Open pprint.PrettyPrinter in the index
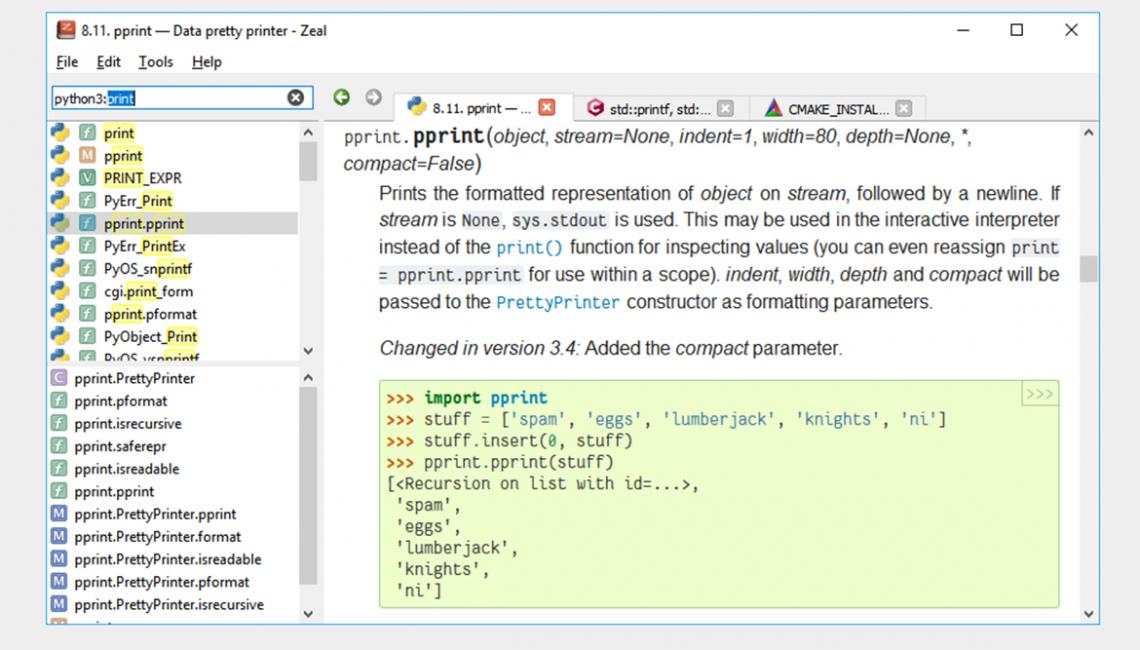This screenshot has height=650, width=1140. [x=173, y=378]
